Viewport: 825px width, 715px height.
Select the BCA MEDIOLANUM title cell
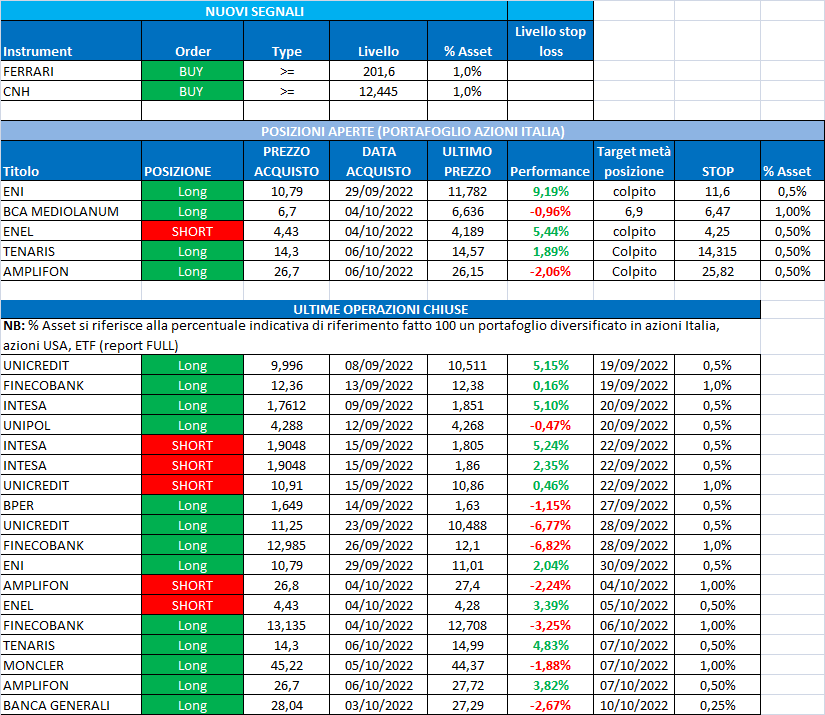(71, 211)
